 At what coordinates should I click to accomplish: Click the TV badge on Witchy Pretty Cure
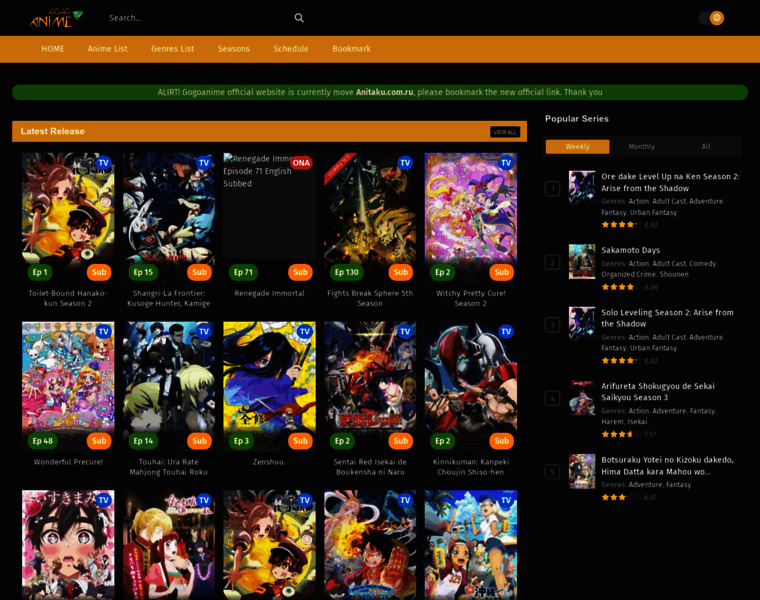(x=505, y=163)
